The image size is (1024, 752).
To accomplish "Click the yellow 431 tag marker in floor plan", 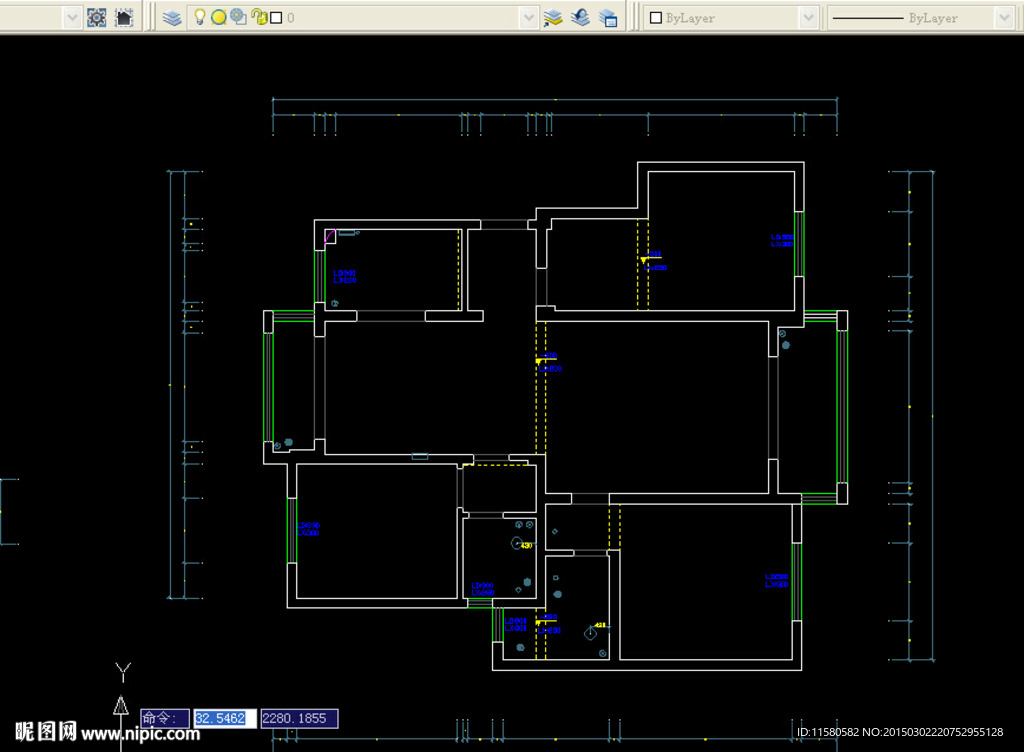I will coord(600,626).
